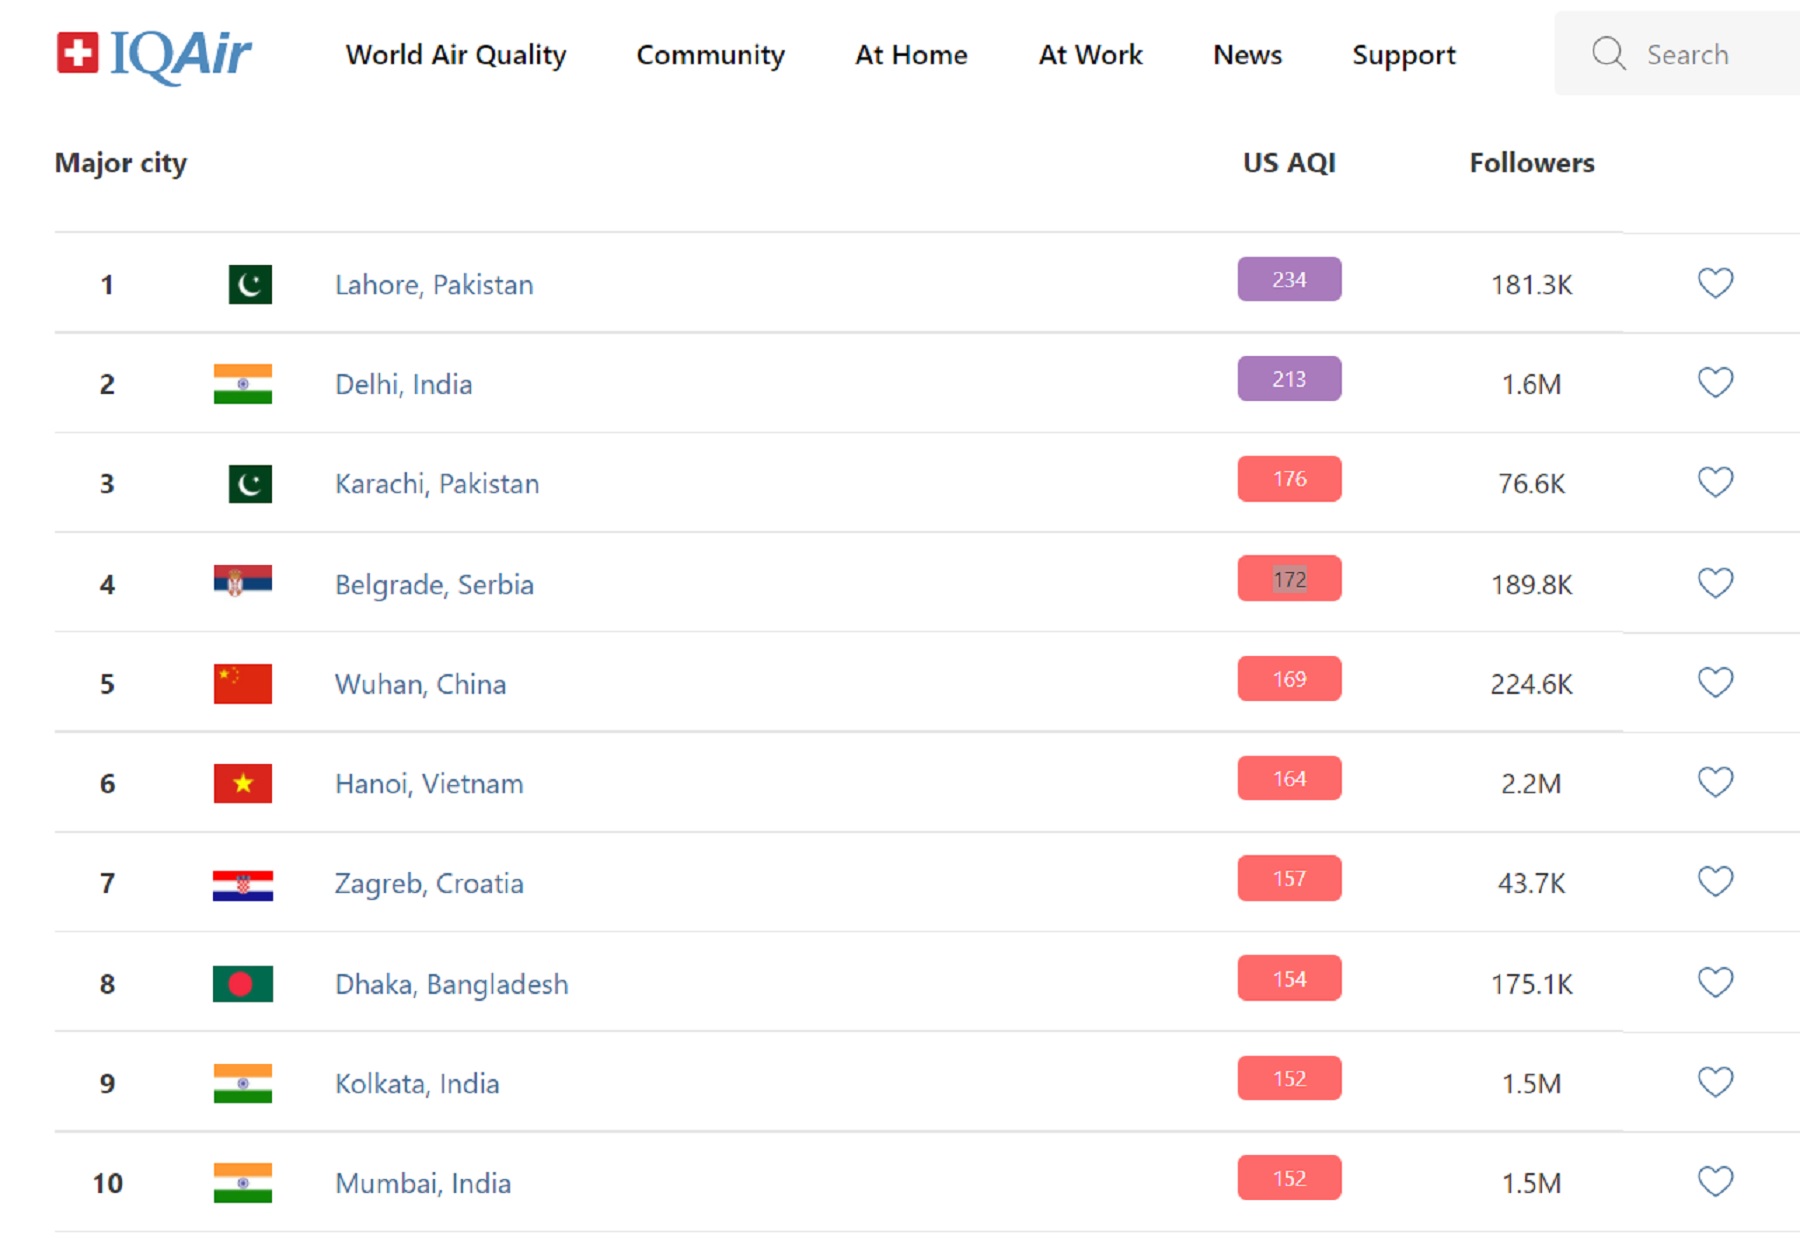1800x1242 pixels.
Task: Click the Serbia flag icon
Action: pyautogui.click(x=243, y=581)
